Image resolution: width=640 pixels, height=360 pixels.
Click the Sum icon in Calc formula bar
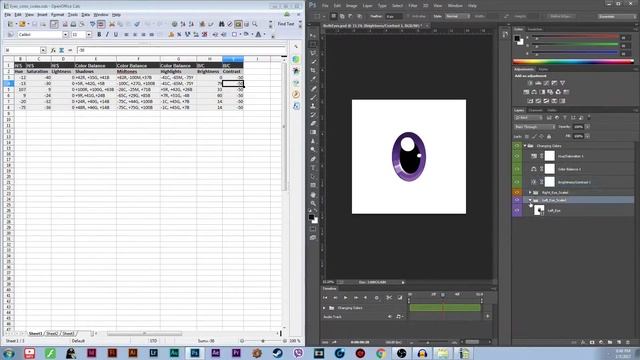click(x=62, y=50)
